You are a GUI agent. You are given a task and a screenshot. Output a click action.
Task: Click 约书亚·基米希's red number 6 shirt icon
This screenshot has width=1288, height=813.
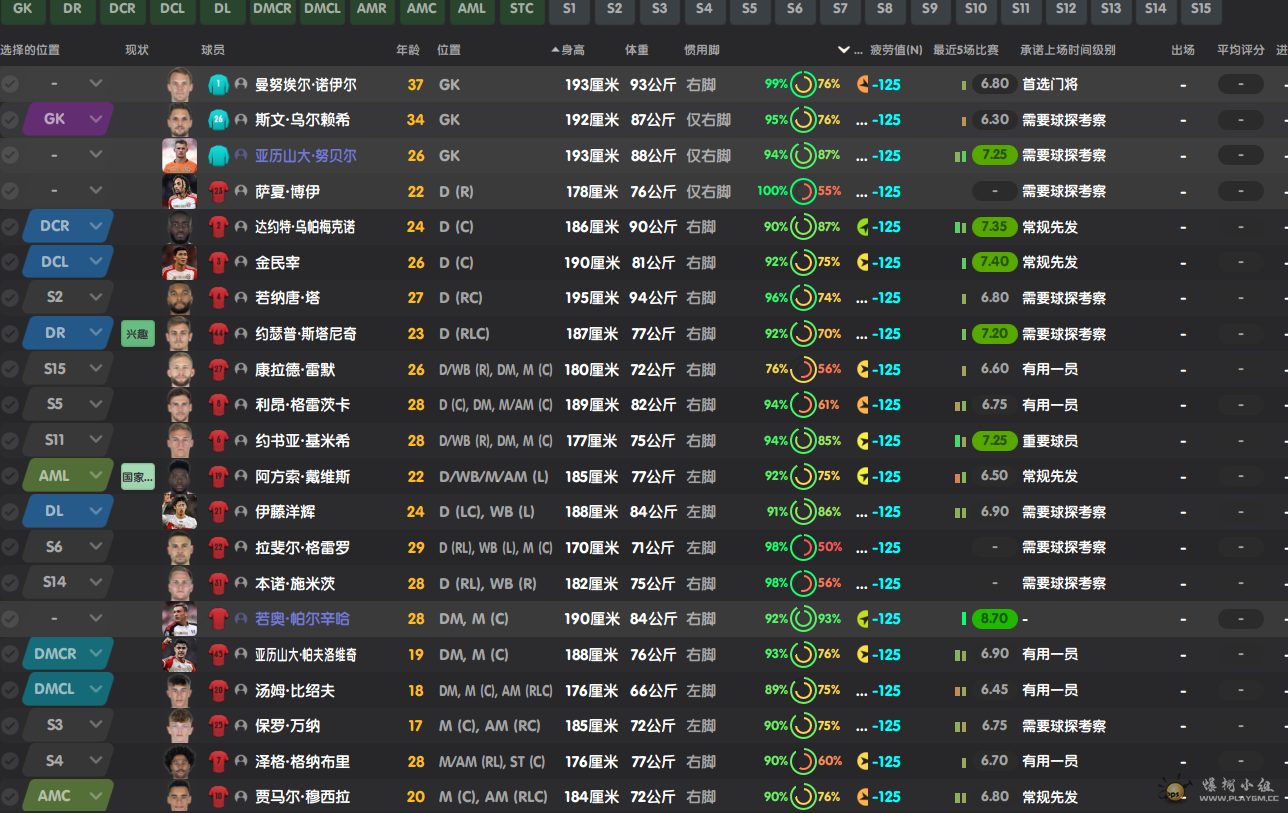point(218,441)
